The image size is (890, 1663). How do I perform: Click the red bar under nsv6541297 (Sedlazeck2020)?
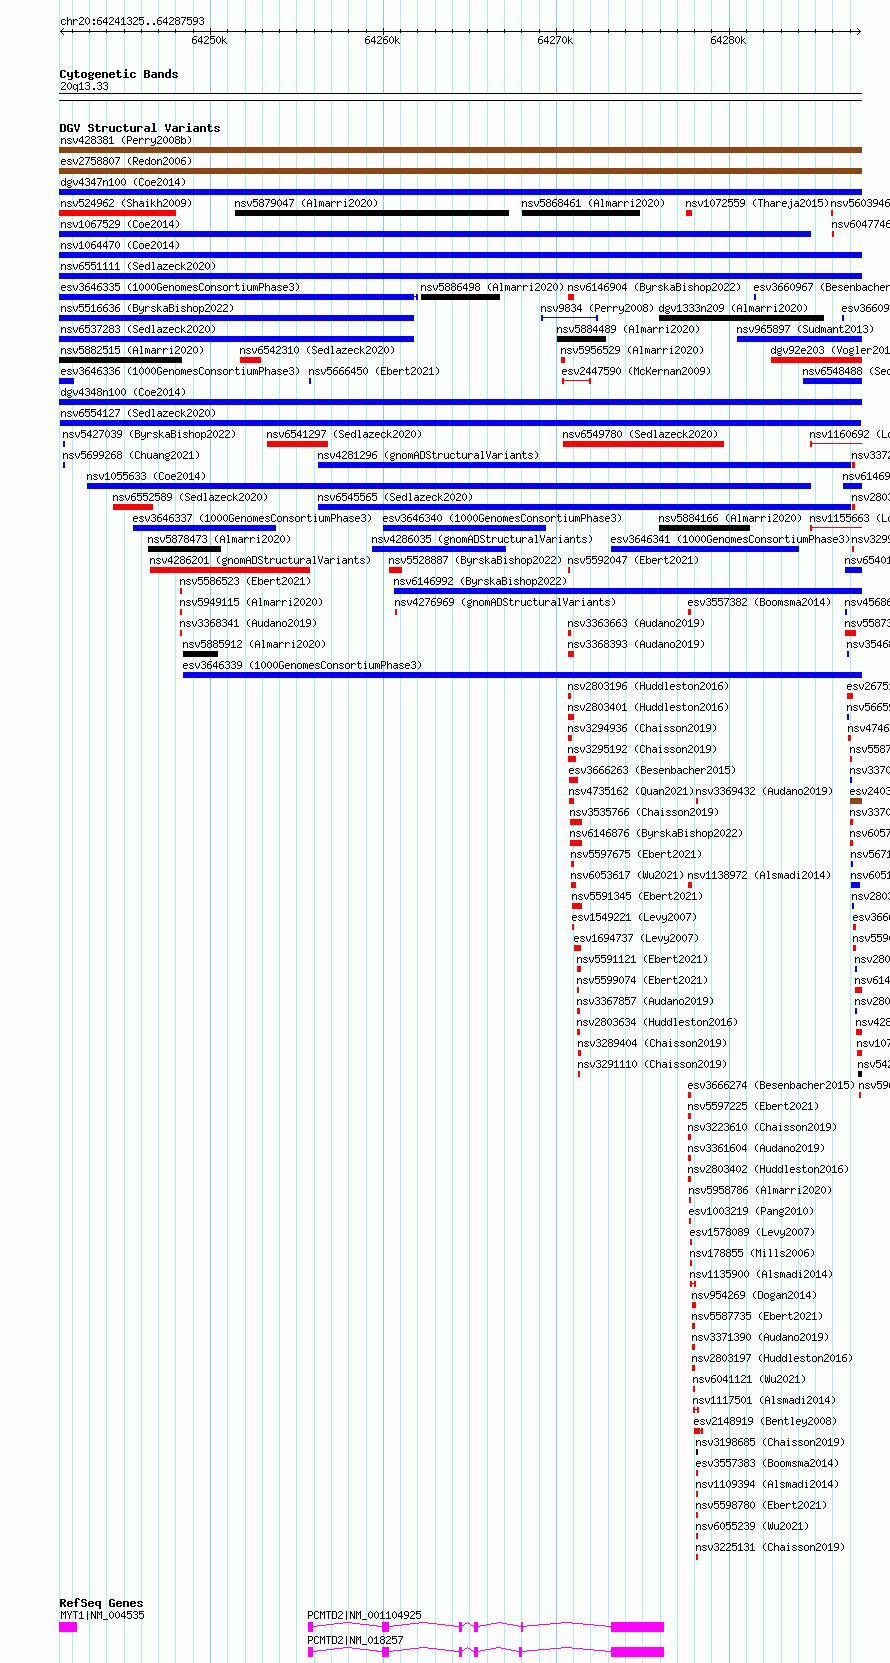pos(297,444)
